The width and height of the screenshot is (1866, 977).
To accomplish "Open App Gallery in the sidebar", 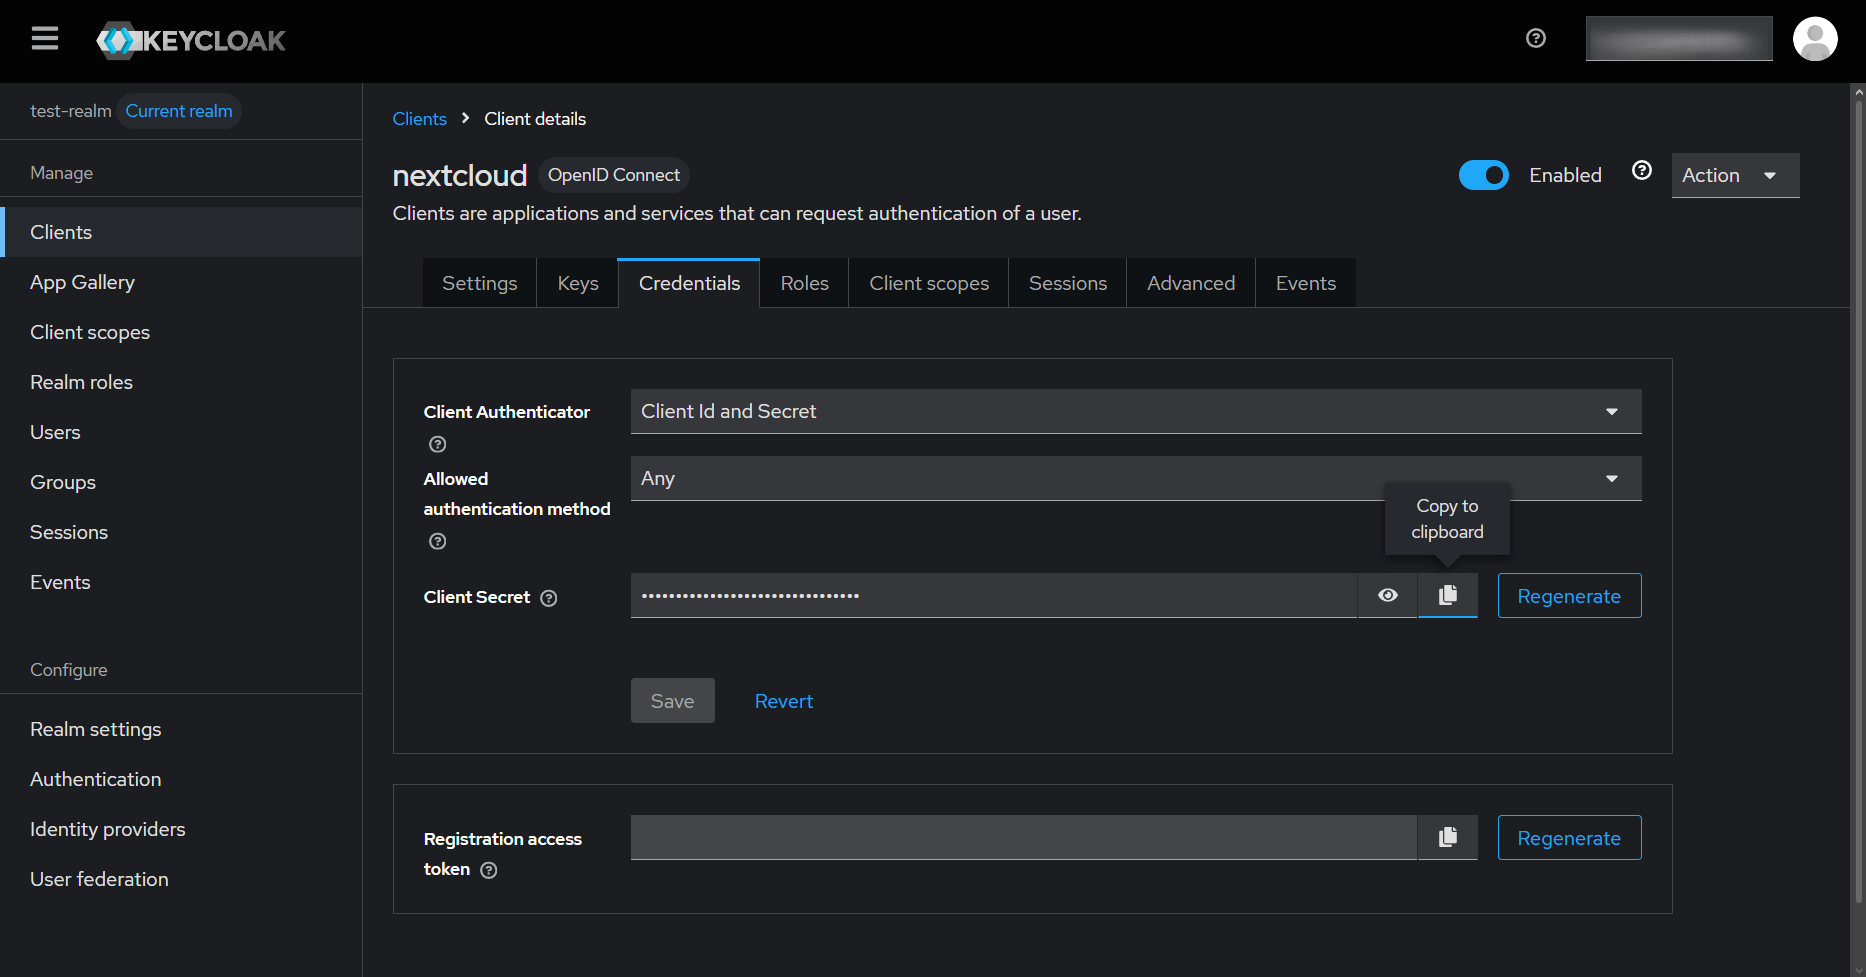I will pos(181,282).
